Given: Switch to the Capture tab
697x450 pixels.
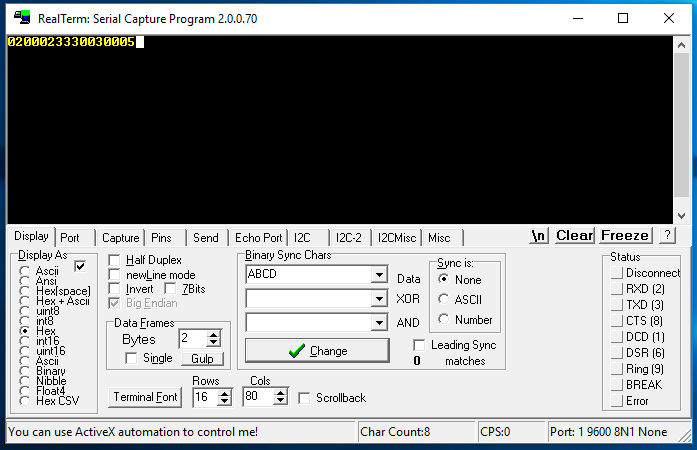Looking at the screenshot, I should (120, 238).
